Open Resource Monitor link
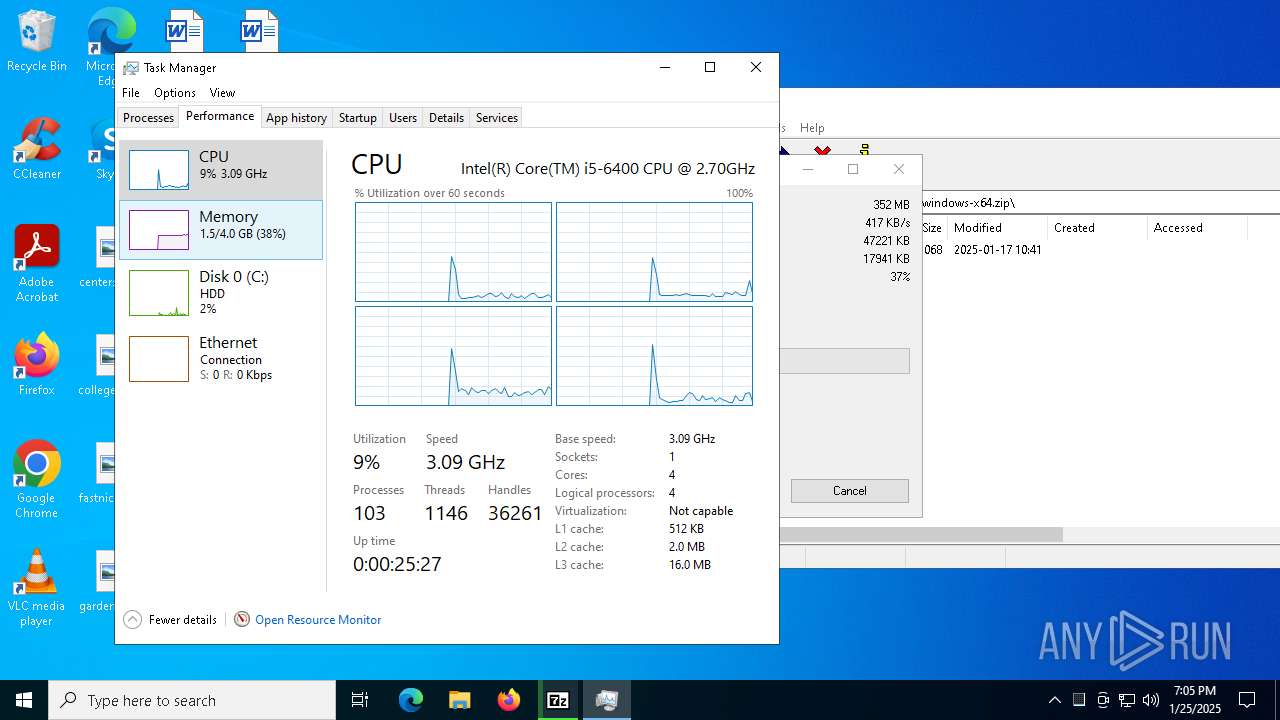The image size is (1280, 720). tap(318, 620)
